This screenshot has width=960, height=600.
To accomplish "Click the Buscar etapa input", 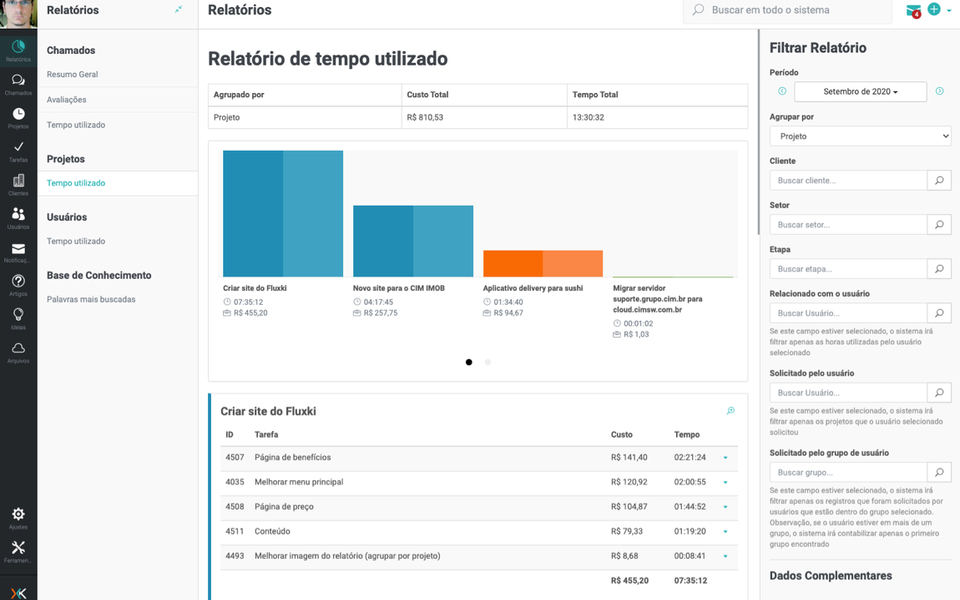I will point(848,269).
